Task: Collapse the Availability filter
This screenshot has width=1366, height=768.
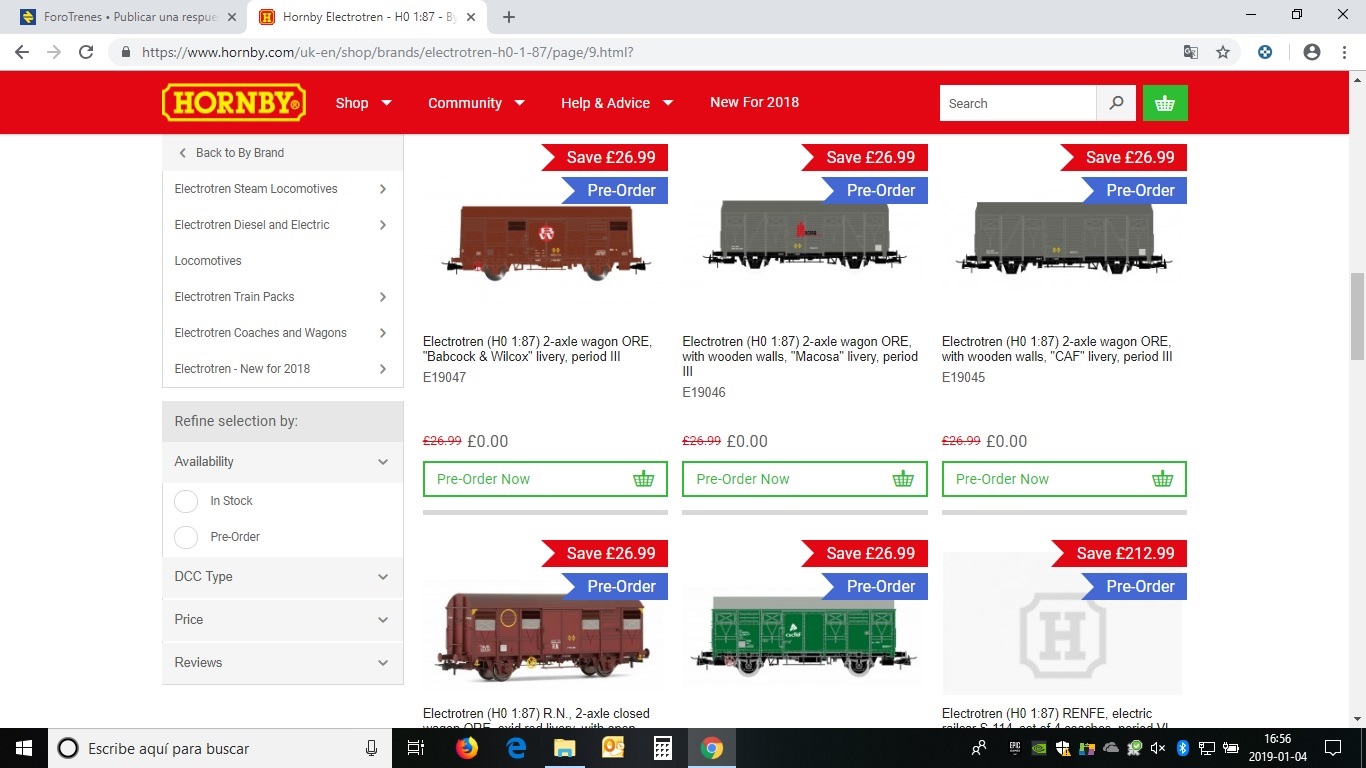Action: (282, 462)
